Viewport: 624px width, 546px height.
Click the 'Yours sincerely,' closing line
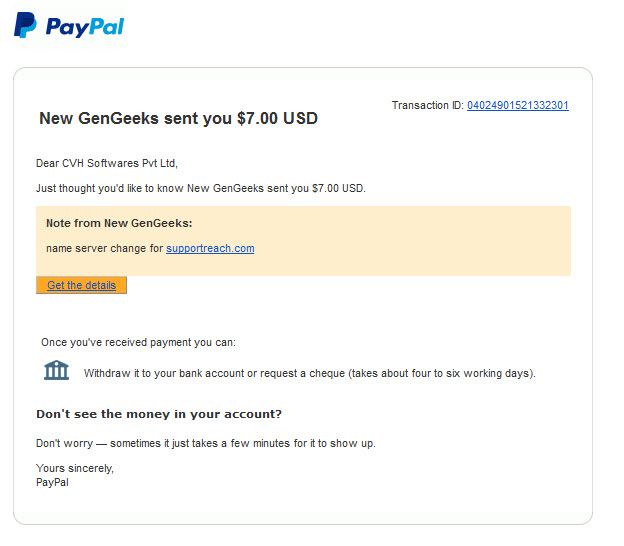[75, 468]
